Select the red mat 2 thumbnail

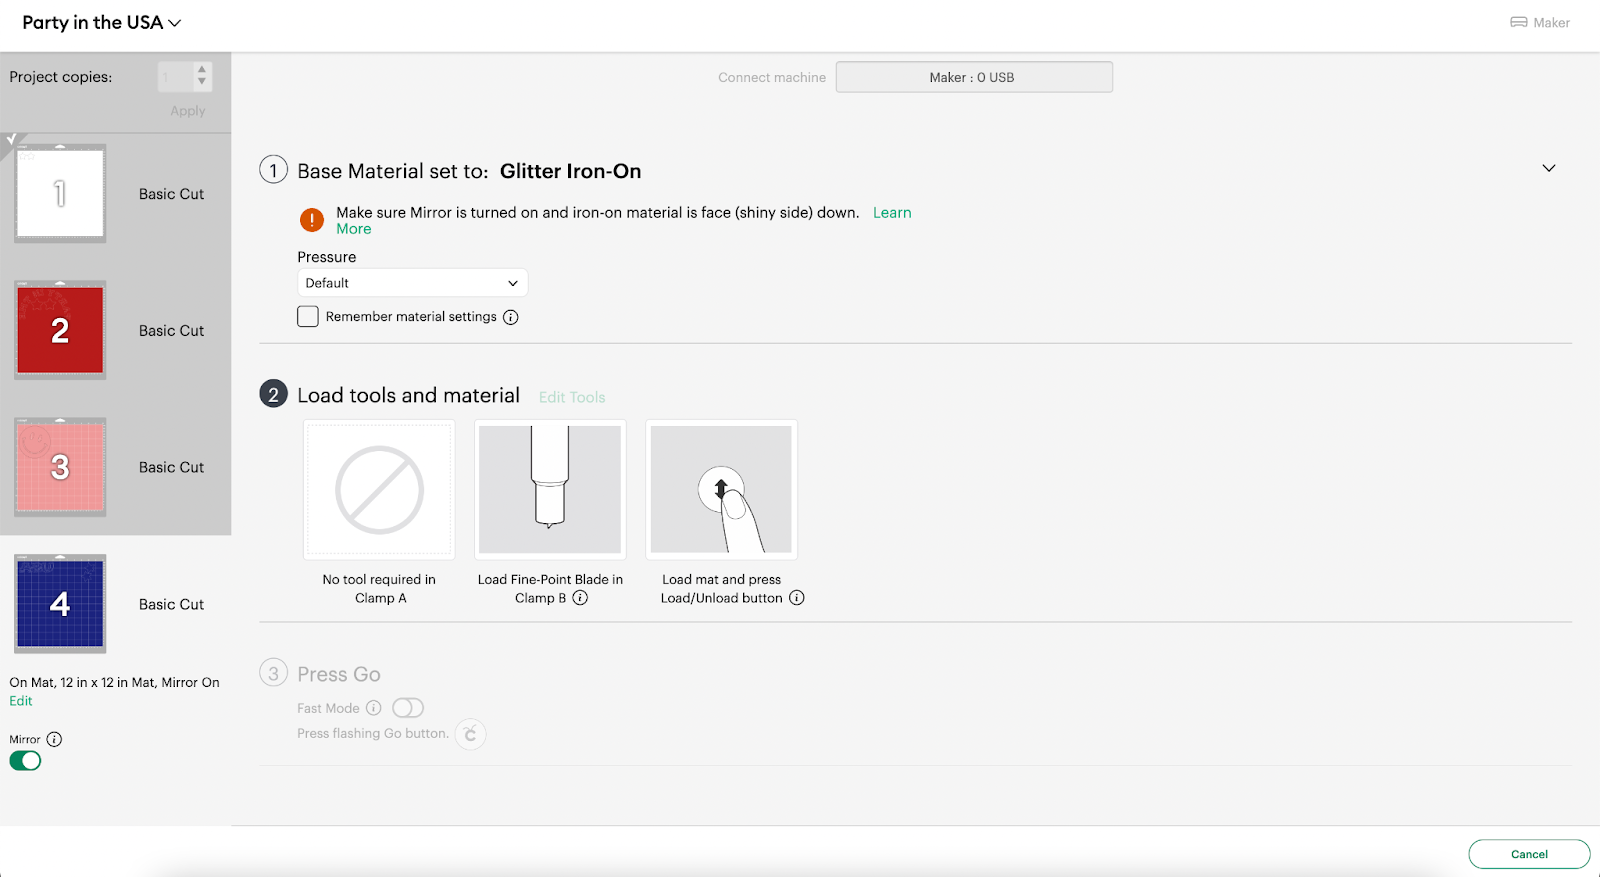(x=60, y=330)
